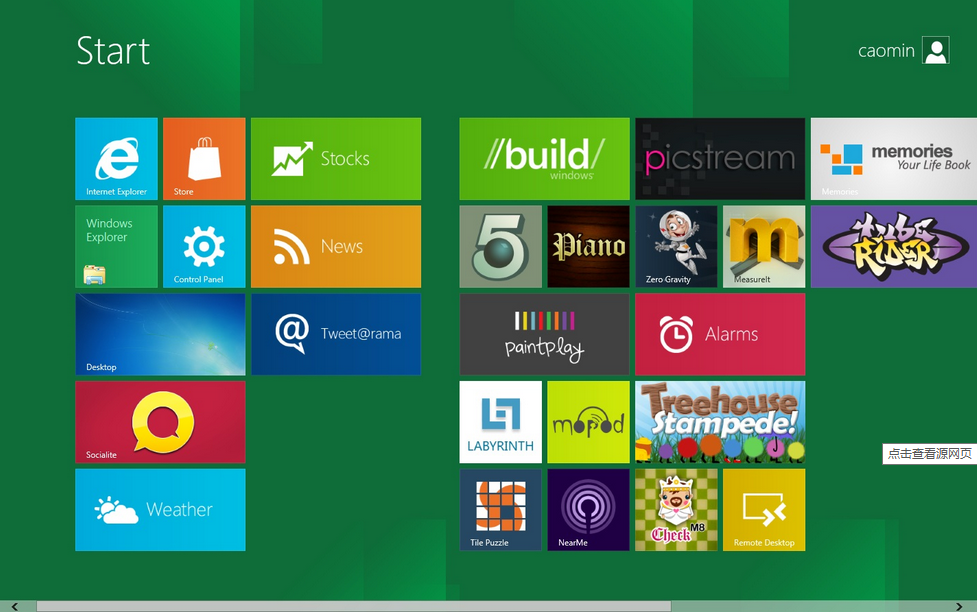Launch the Remote Desktop tile
977x612 pixels.
[765, 510]
